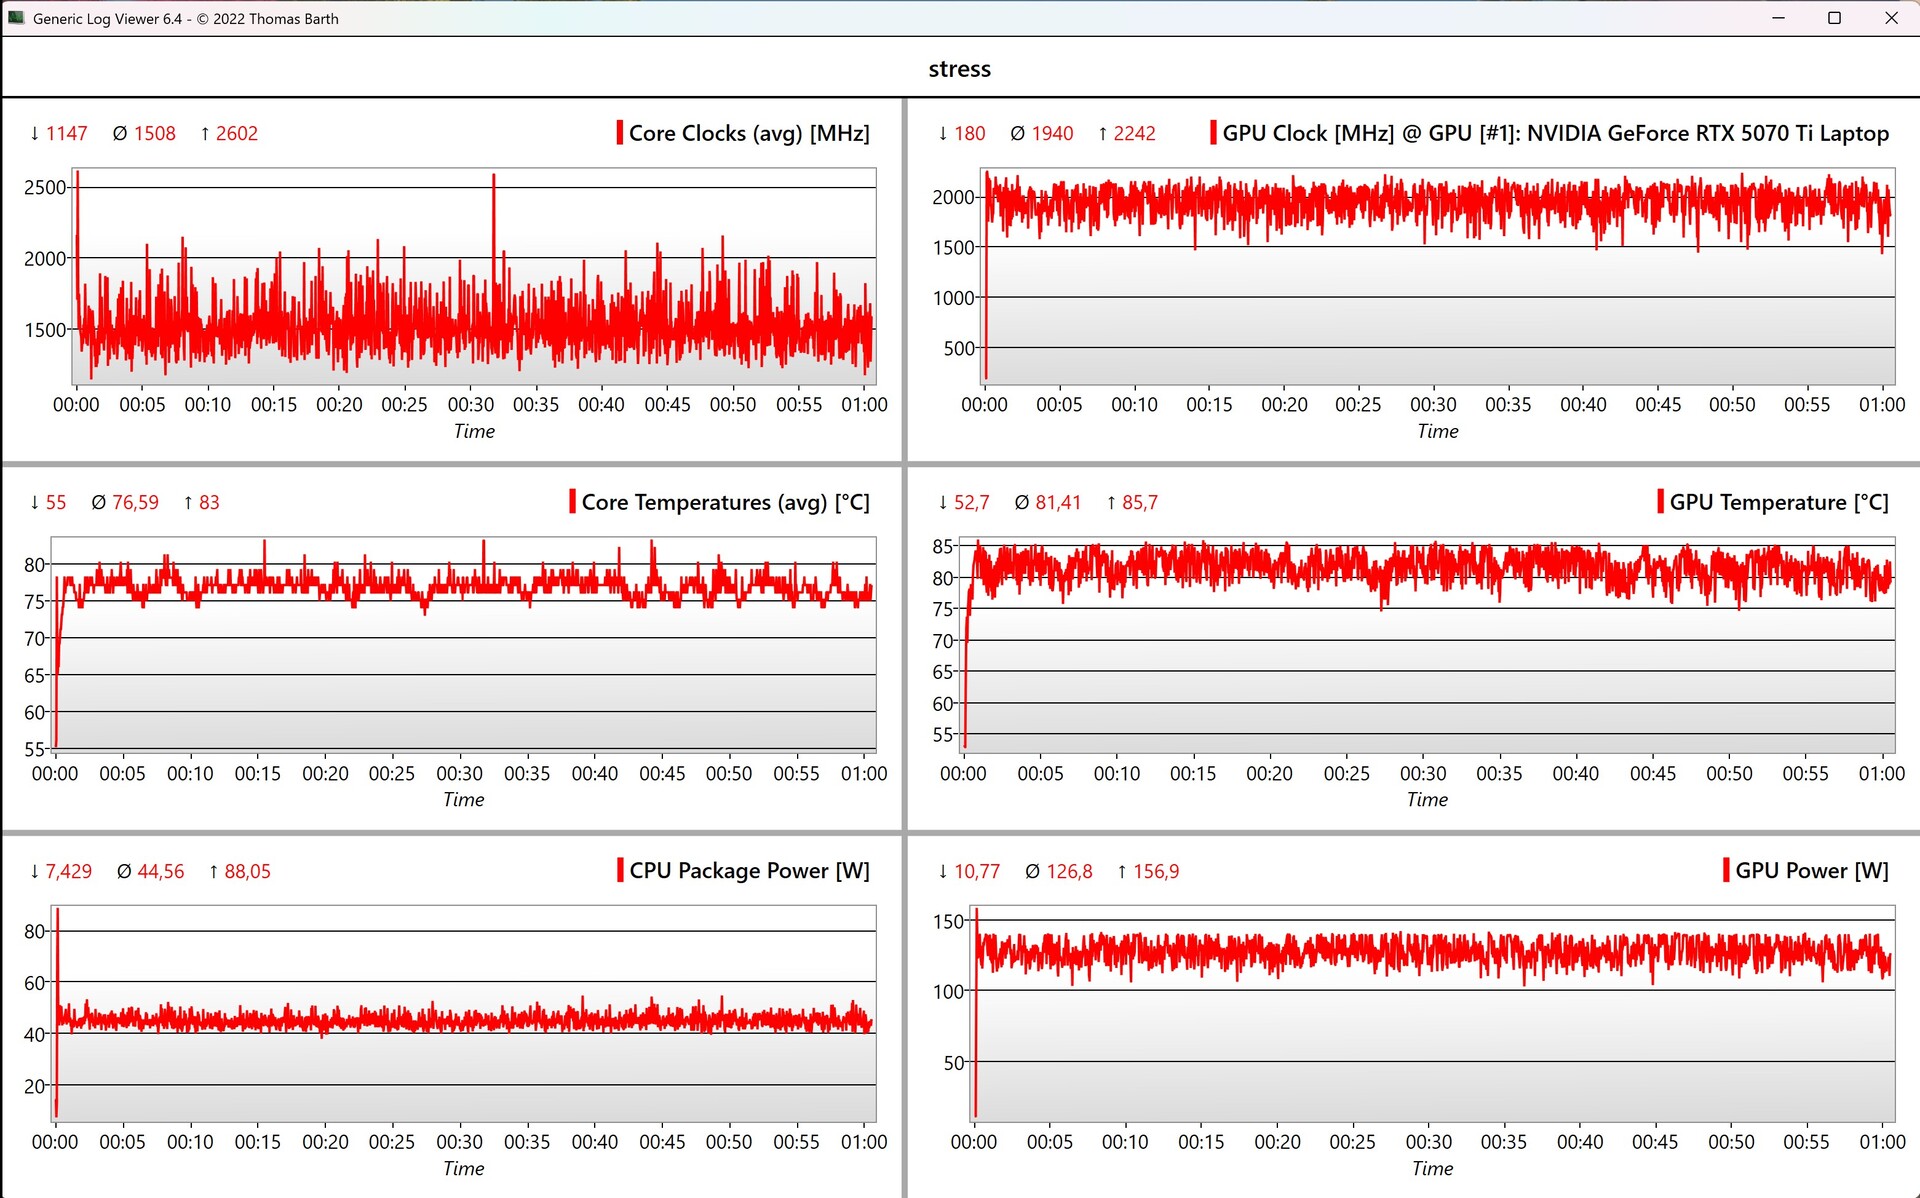Click red swatch beside Core Temperatures legend

tap(572, 501)
